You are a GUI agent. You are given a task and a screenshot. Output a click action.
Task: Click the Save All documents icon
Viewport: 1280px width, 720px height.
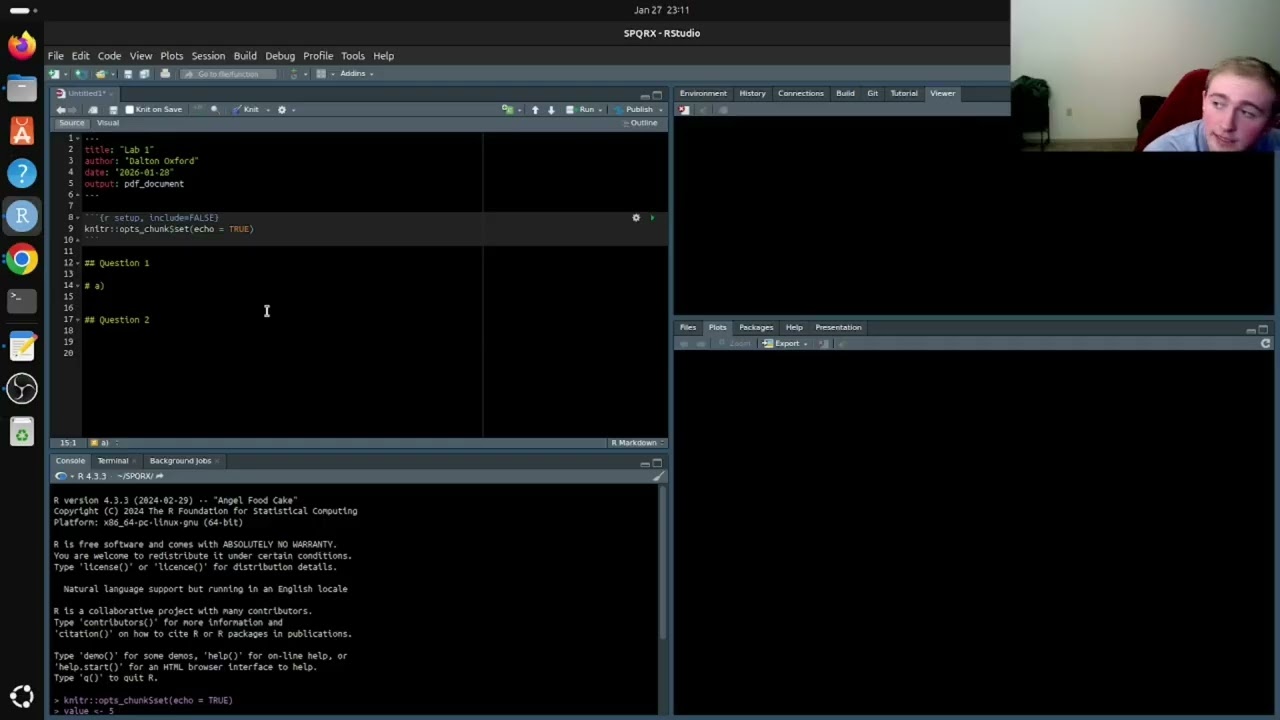click(144, 74)
